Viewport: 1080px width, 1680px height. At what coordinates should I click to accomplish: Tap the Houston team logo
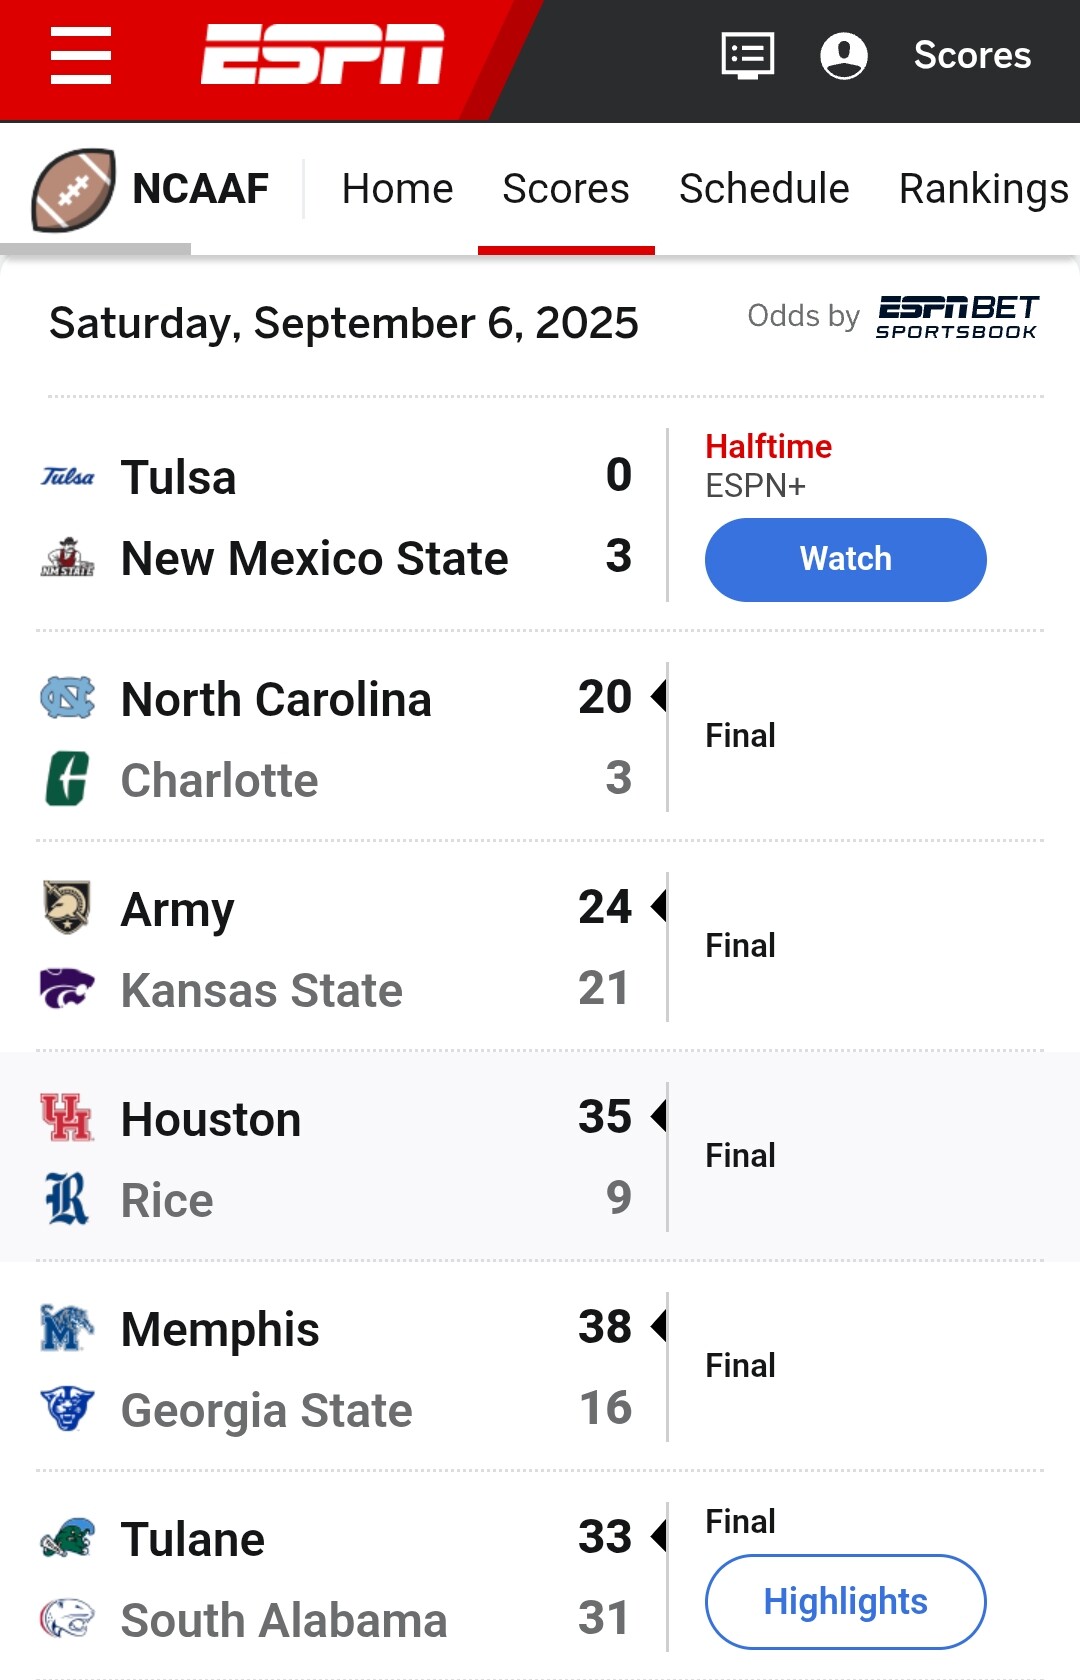tap(67, 1118)
